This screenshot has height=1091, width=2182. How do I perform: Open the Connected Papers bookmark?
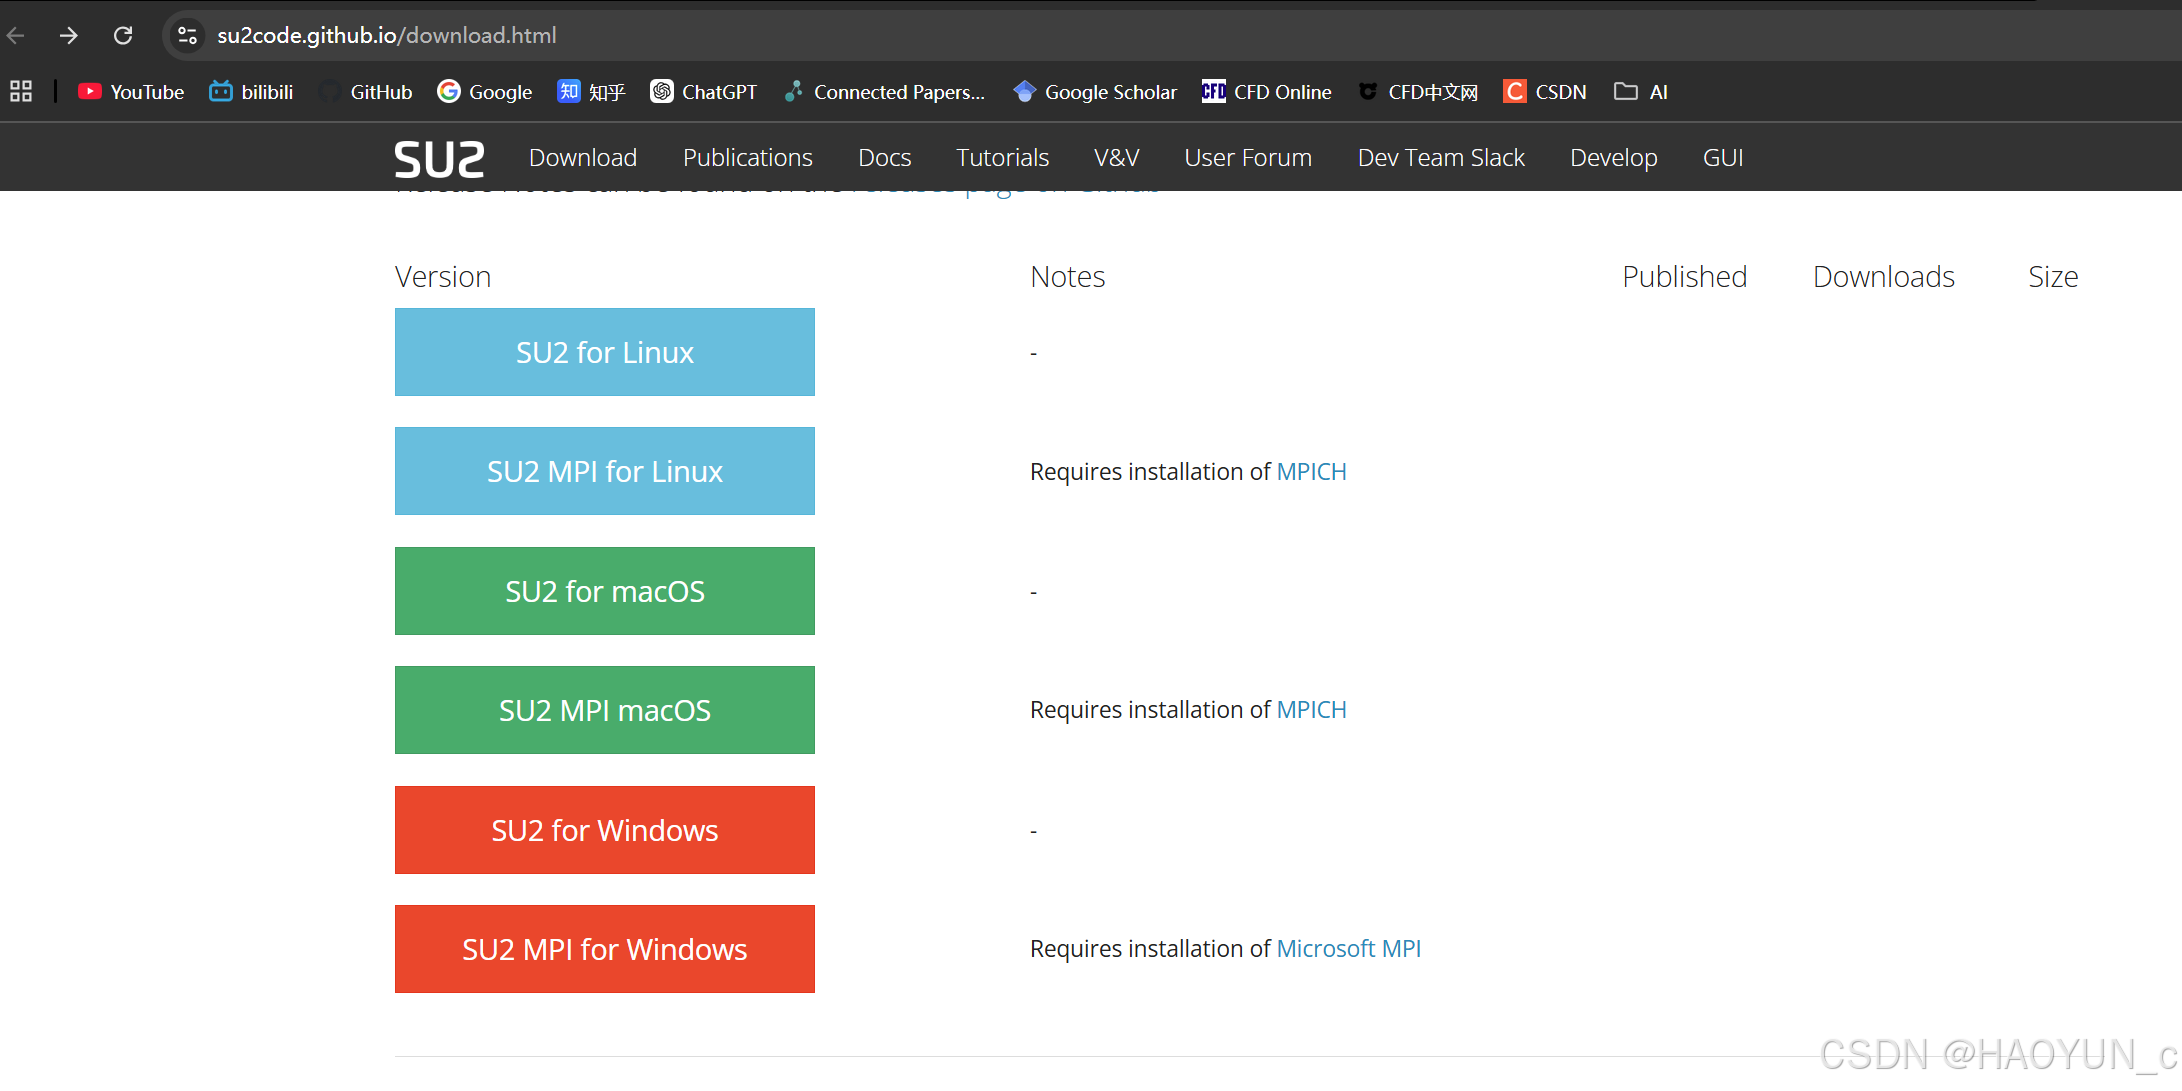(x=885, y=92)
